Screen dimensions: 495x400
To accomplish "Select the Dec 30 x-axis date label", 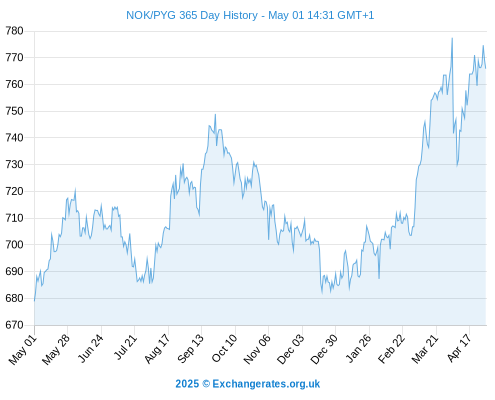I will coord(324,349).
